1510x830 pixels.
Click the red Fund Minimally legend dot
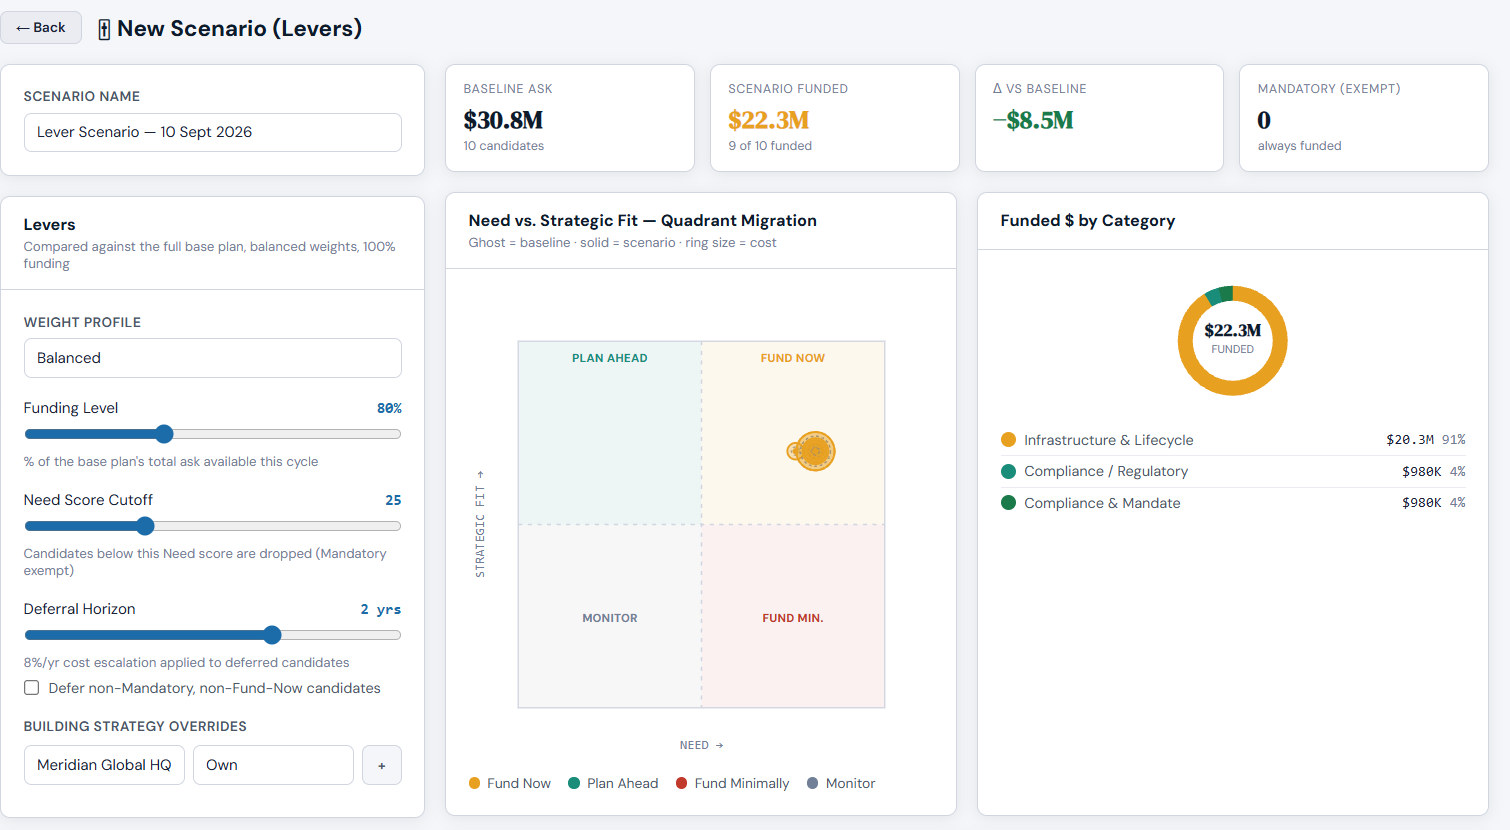pyautogui.click(x=682, y=783)
